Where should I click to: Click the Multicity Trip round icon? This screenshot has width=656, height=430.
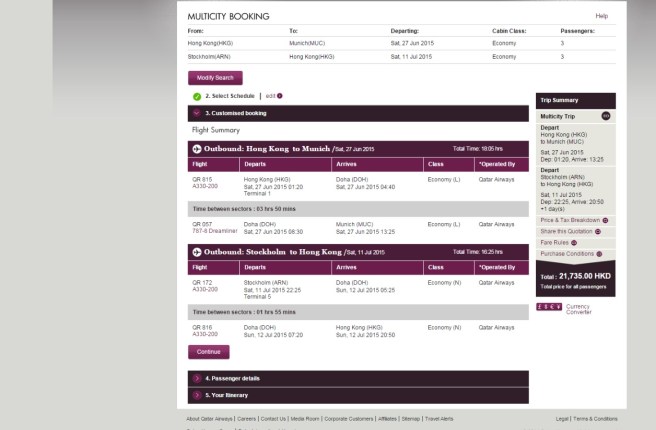point(606,116)
